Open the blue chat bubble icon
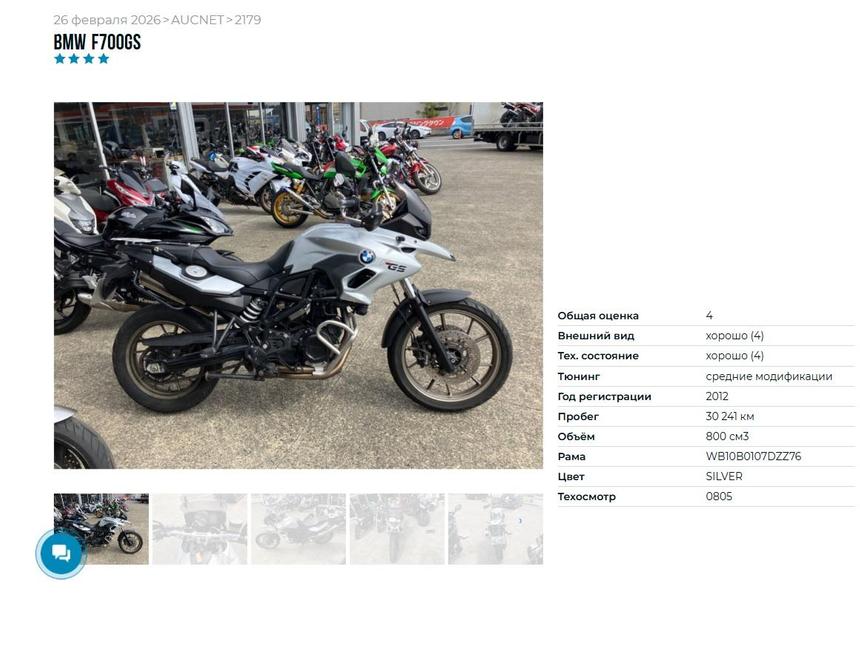 (61, 553)
